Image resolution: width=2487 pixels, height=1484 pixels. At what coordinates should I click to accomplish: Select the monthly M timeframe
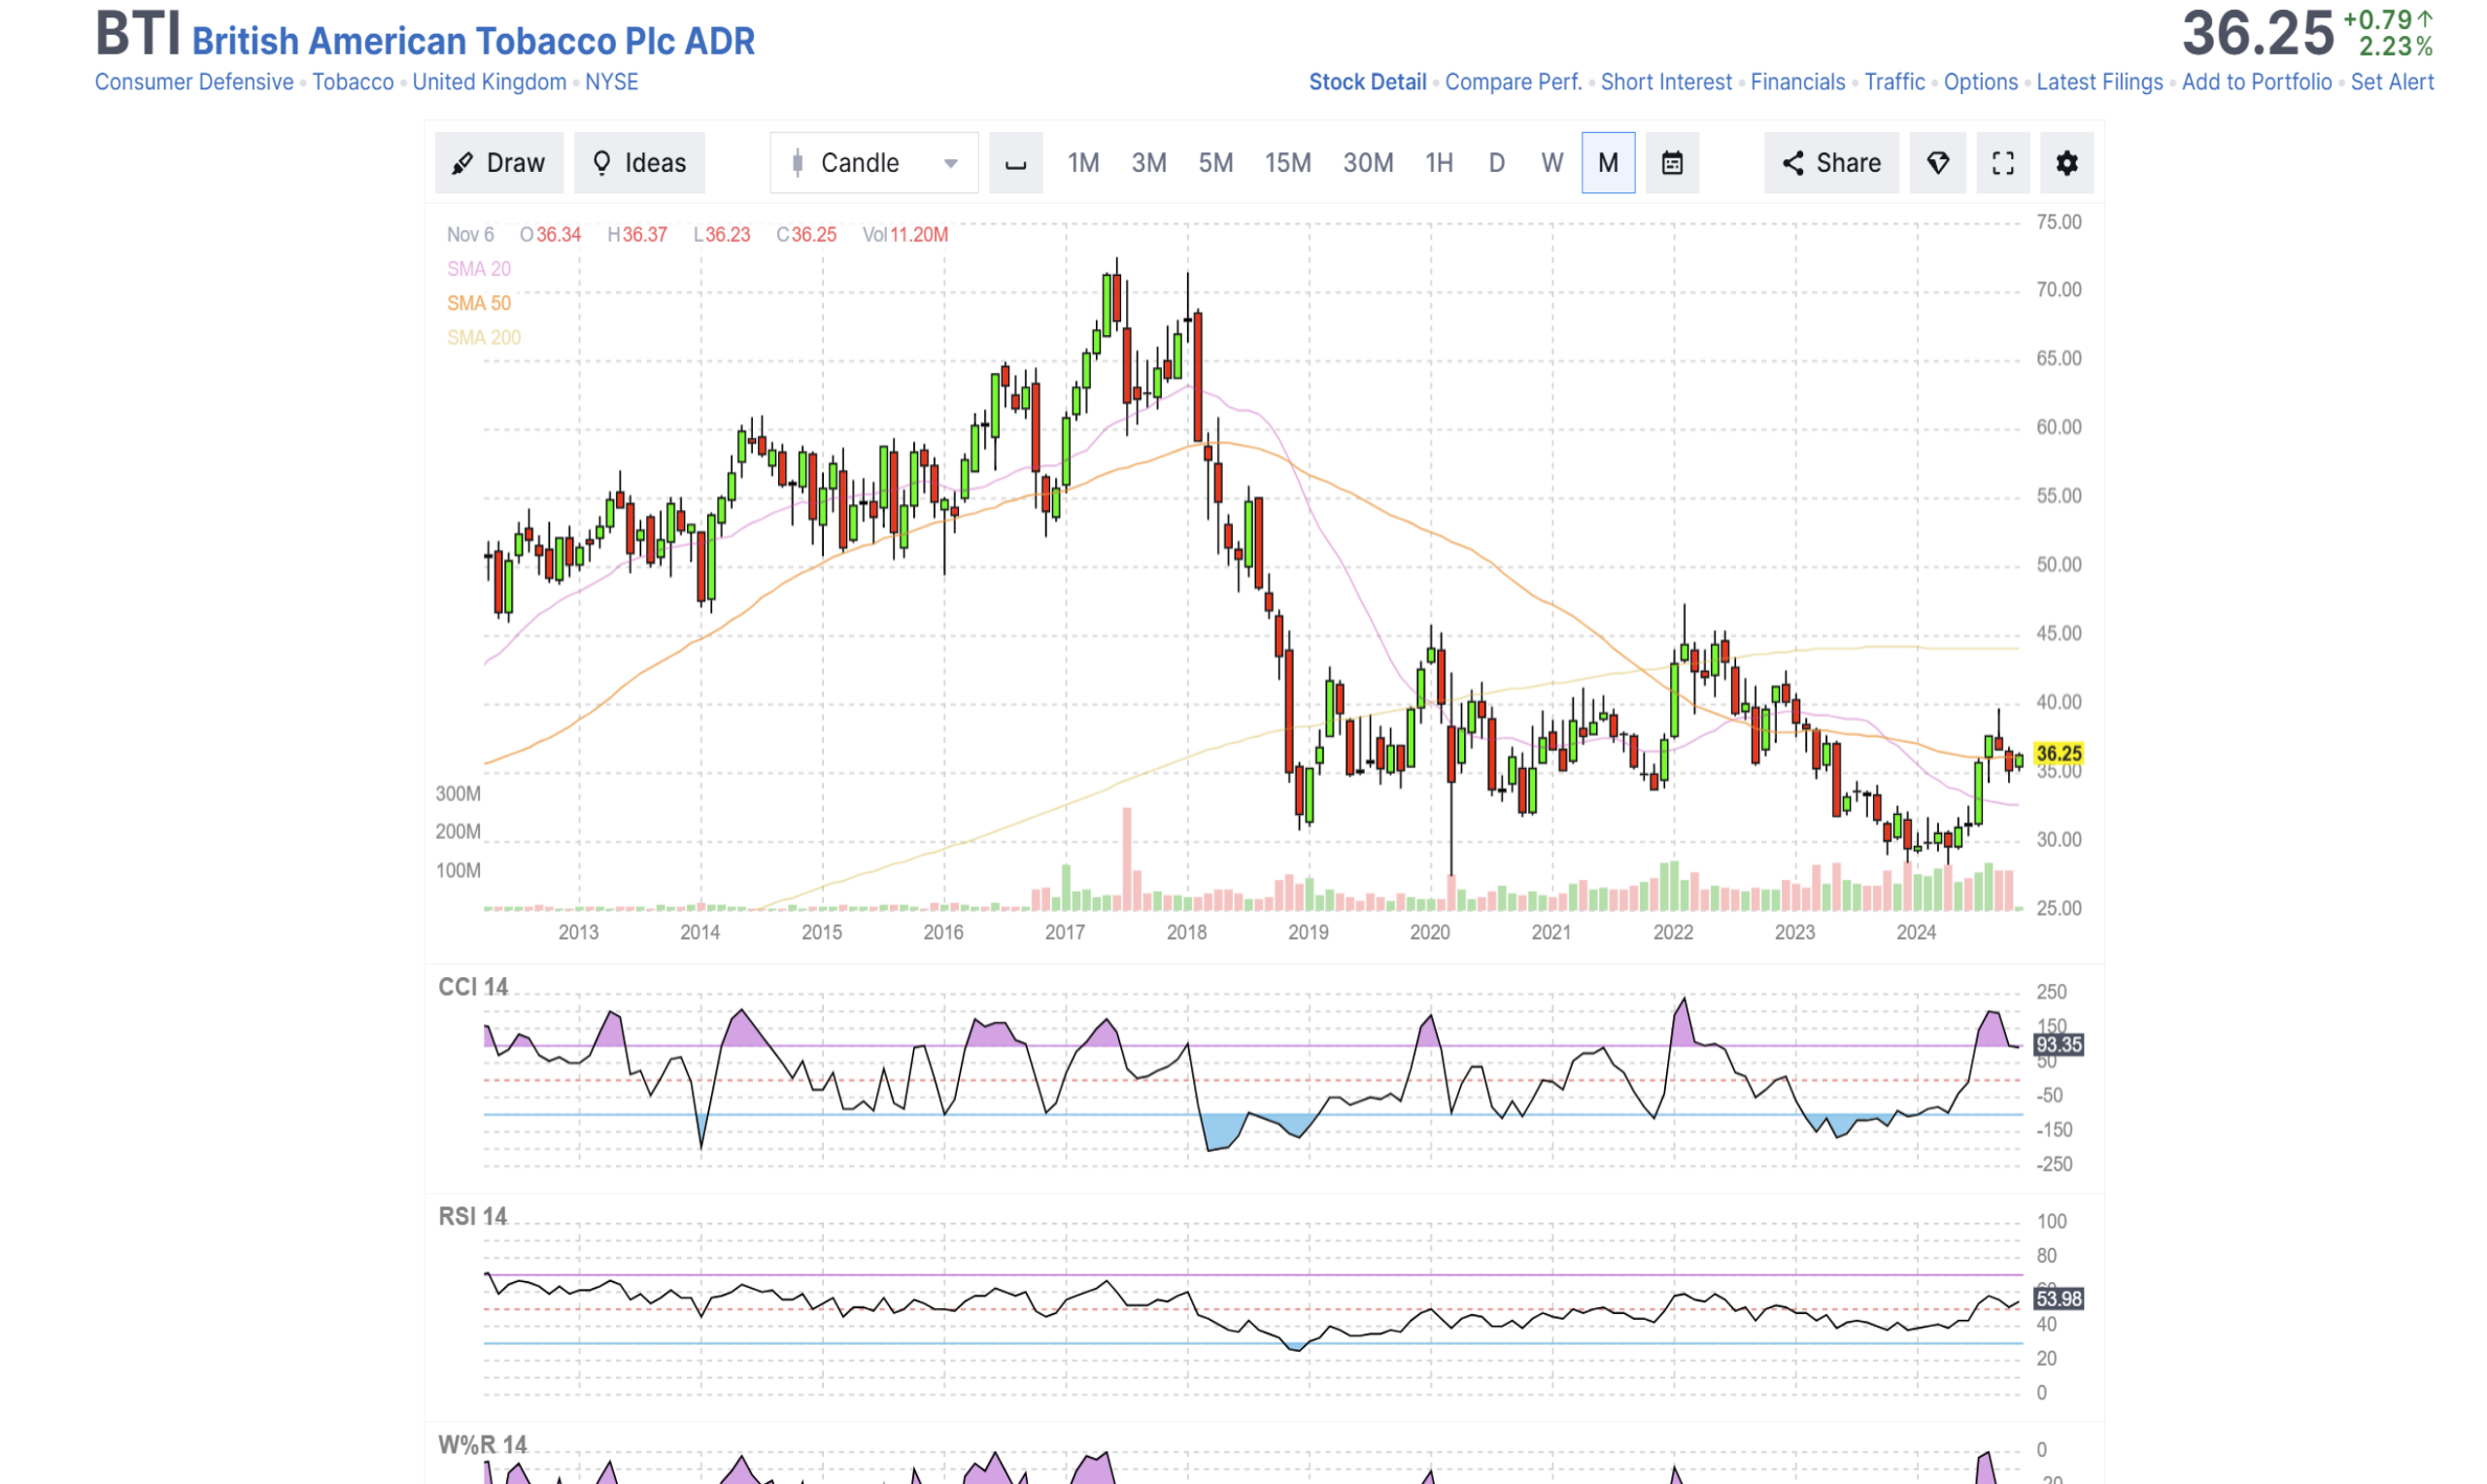click(1608, 163)
